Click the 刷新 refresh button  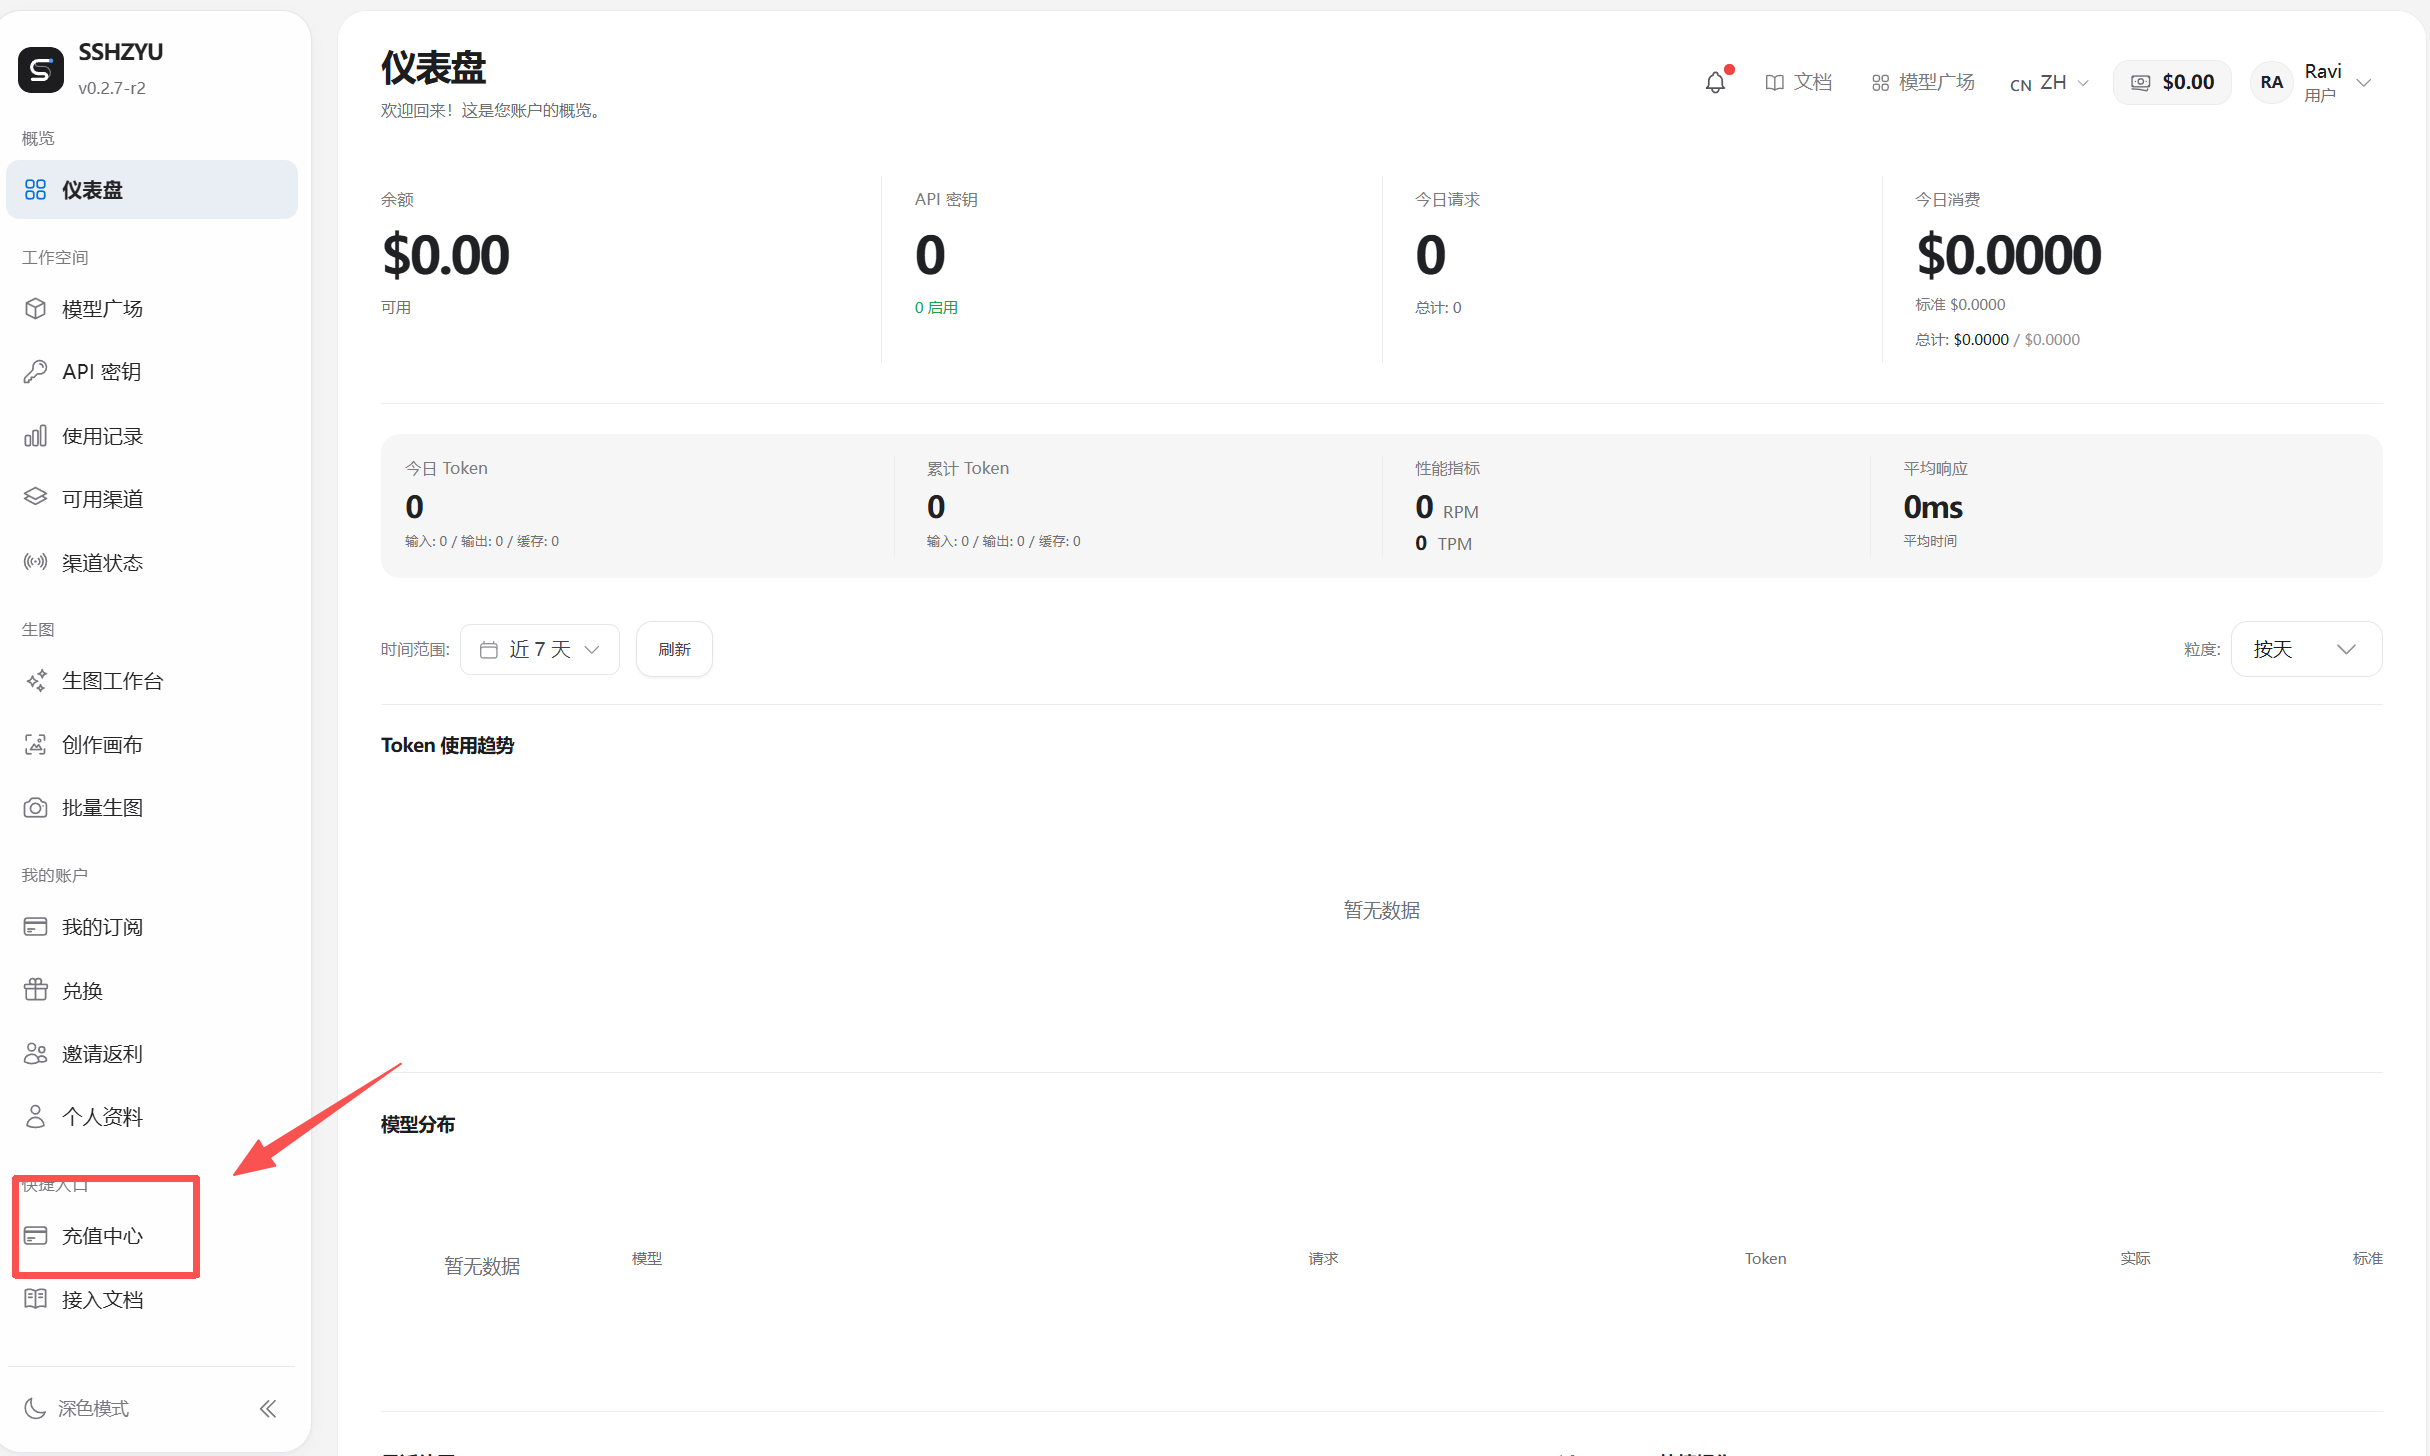click(x=674, y=650)
